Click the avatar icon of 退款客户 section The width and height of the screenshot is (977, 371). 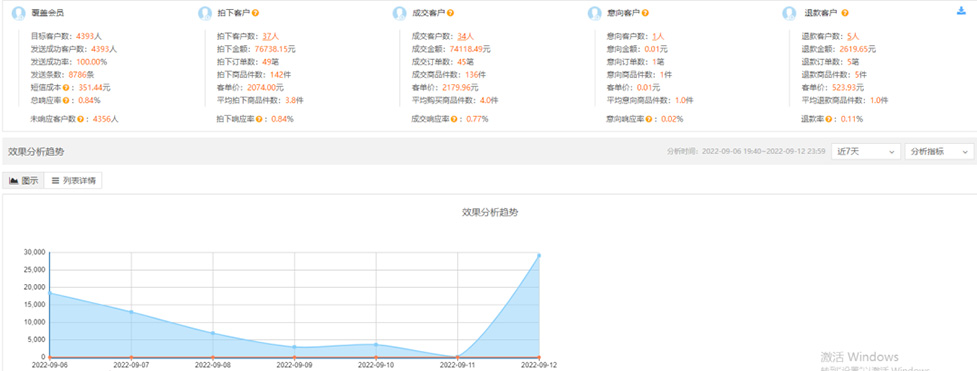(x=789, y=13)
